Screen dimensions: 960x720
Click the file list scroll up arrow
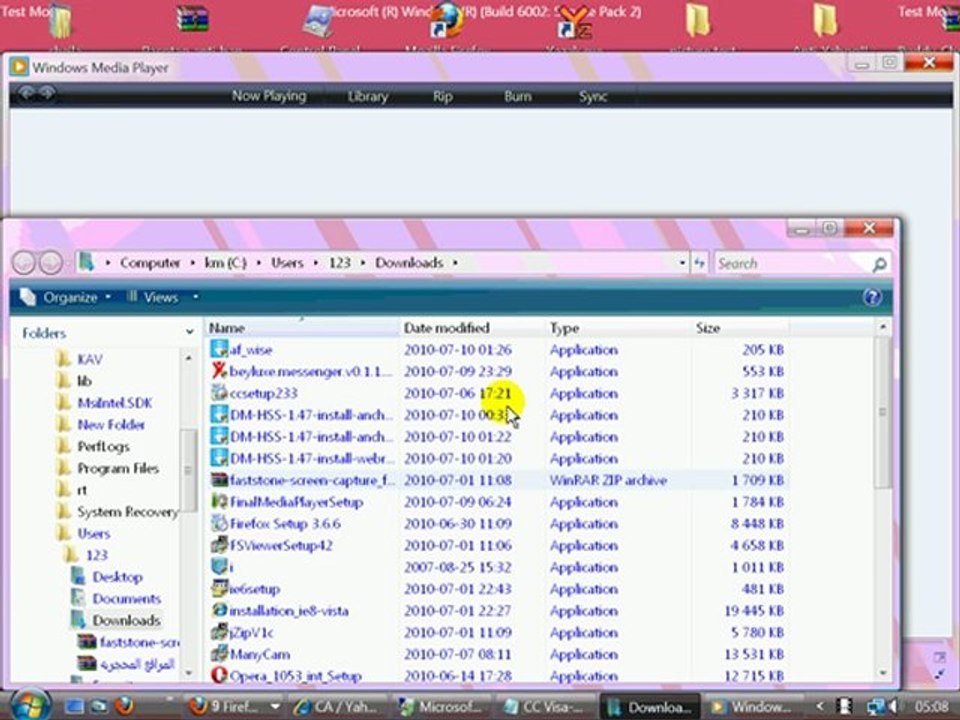[882, 328]
